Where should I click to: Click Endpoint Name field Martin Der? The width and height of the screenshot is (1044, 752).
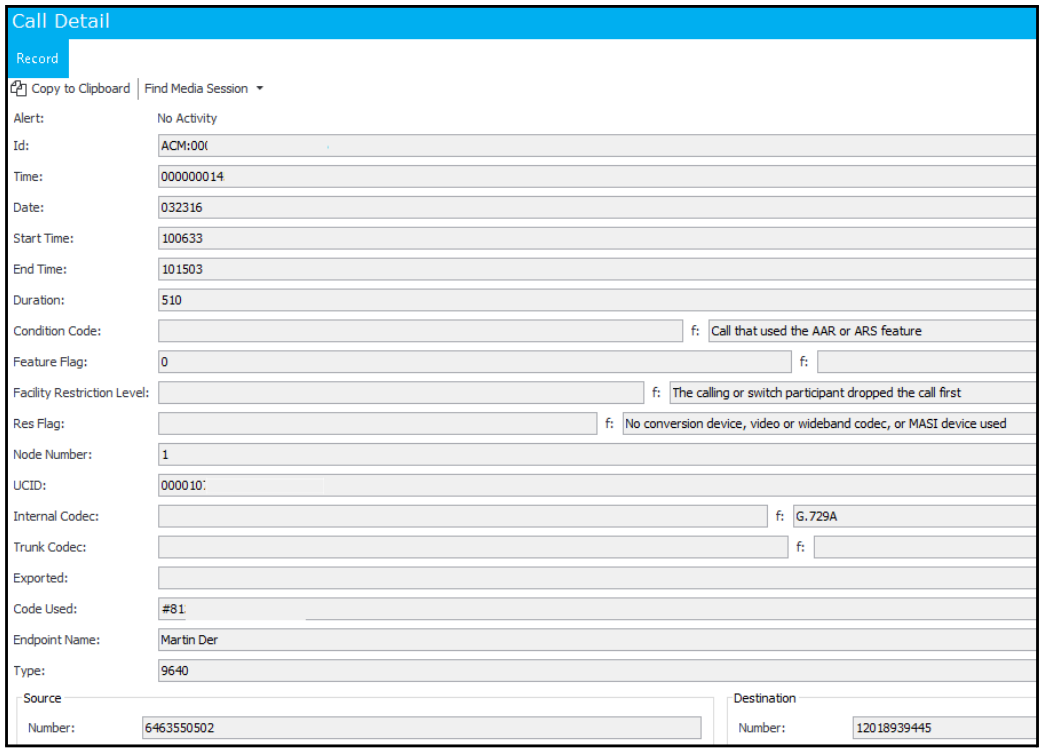point(597,640)
